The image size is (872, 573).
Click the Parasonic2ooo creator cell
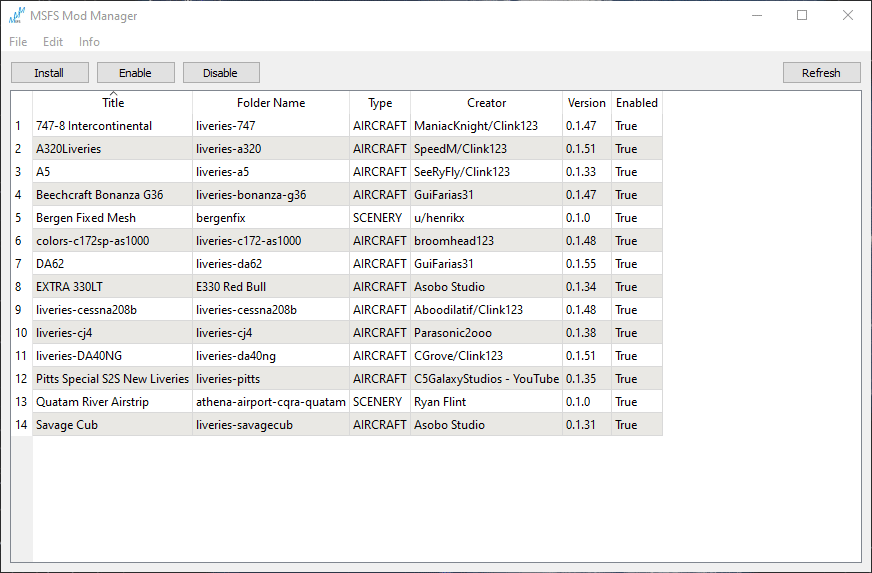point(487,333)
